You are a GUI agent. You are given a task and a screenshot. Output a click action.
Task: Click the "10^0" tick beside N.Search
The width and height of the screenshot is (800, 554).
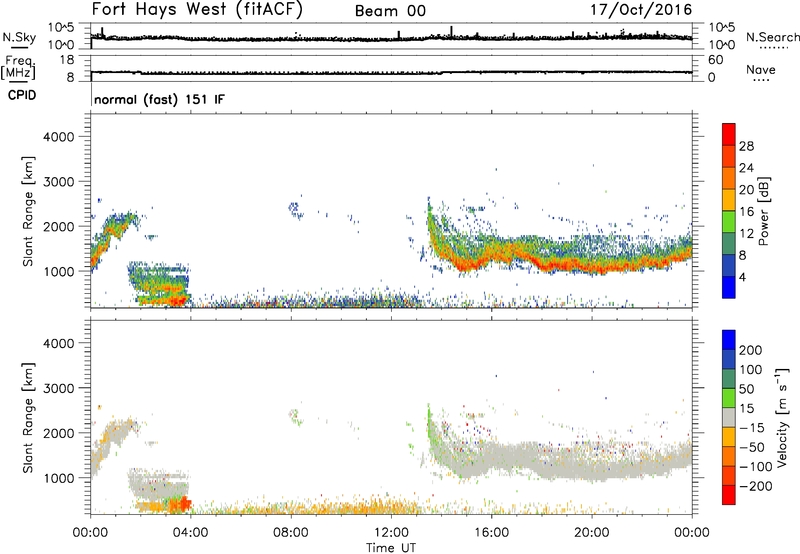(x=722, y=45)
